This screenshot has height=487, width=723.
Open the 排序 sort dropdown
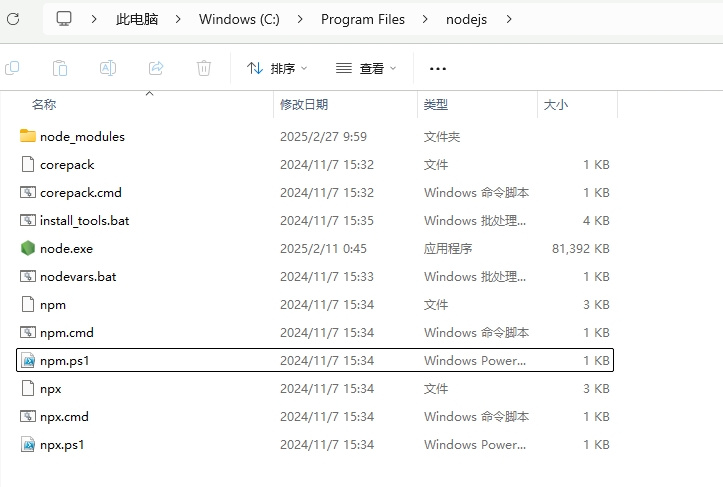[277, 68]
